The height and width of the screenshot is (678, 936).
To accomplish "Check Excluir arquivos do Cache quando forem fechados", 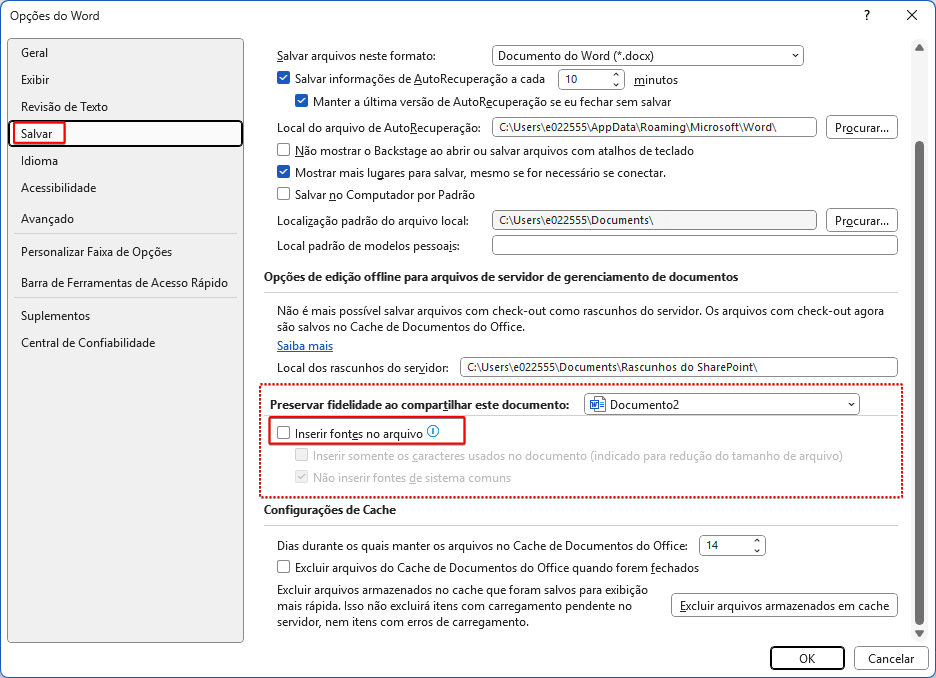I will (x=284, y=567).
